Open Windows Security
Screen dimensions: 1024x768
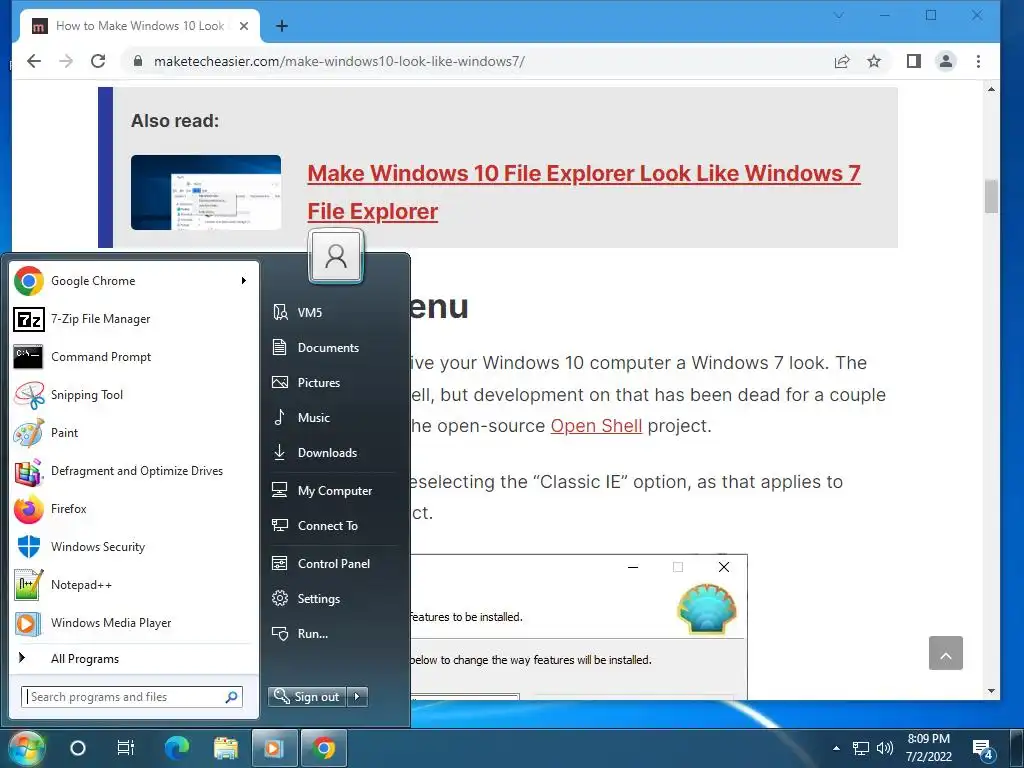coord(134,547)
